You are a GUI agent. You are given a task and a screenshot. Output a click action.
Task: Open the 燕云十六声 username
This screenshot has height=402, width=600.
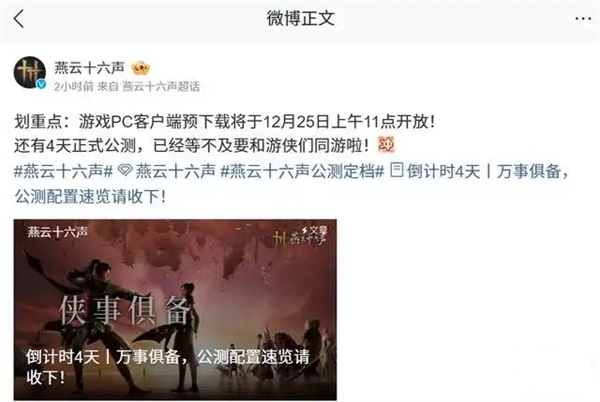click(89, 68)
